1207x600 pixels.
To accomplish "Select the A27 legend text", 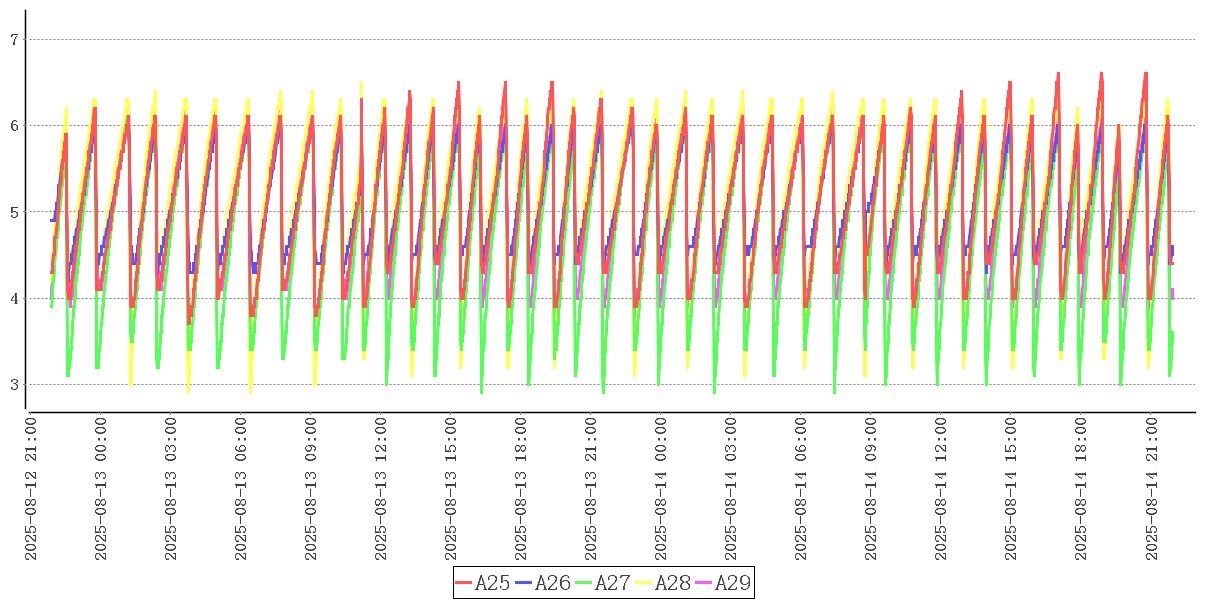I will pos(612,583).
